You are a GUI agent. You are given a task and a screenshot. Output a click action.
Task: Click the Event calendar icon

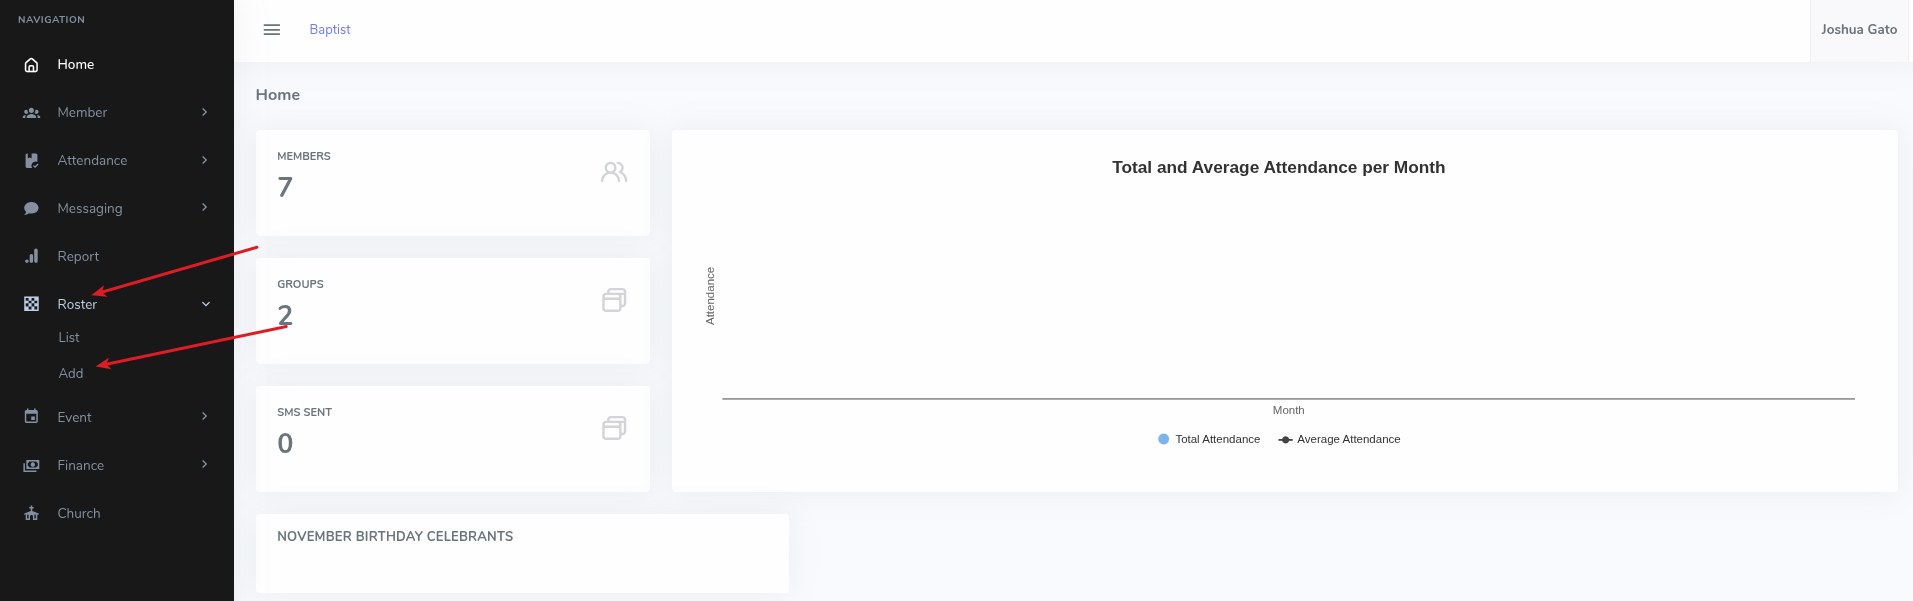point(31,417)
